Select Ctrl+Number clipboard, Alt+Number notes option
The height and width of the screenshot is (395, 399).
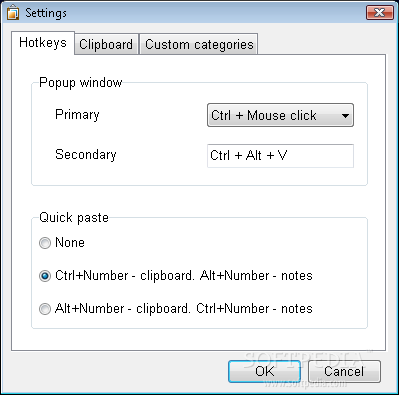tap(45, 276)
